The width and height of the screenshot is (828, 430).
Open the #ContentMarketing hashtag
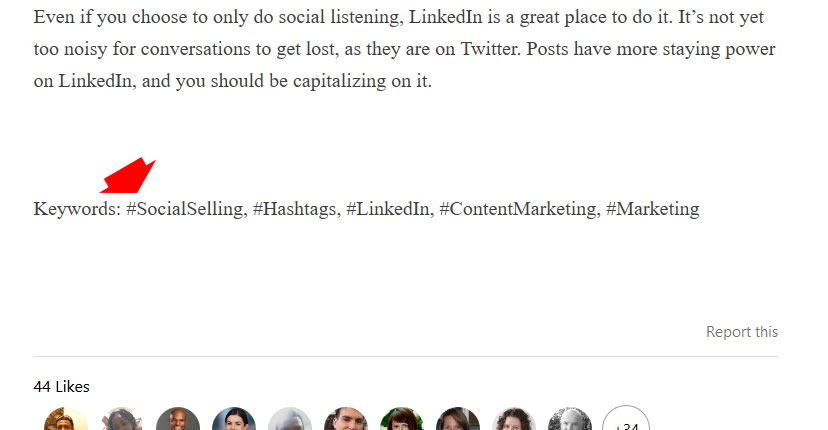(x=518, y=209)
